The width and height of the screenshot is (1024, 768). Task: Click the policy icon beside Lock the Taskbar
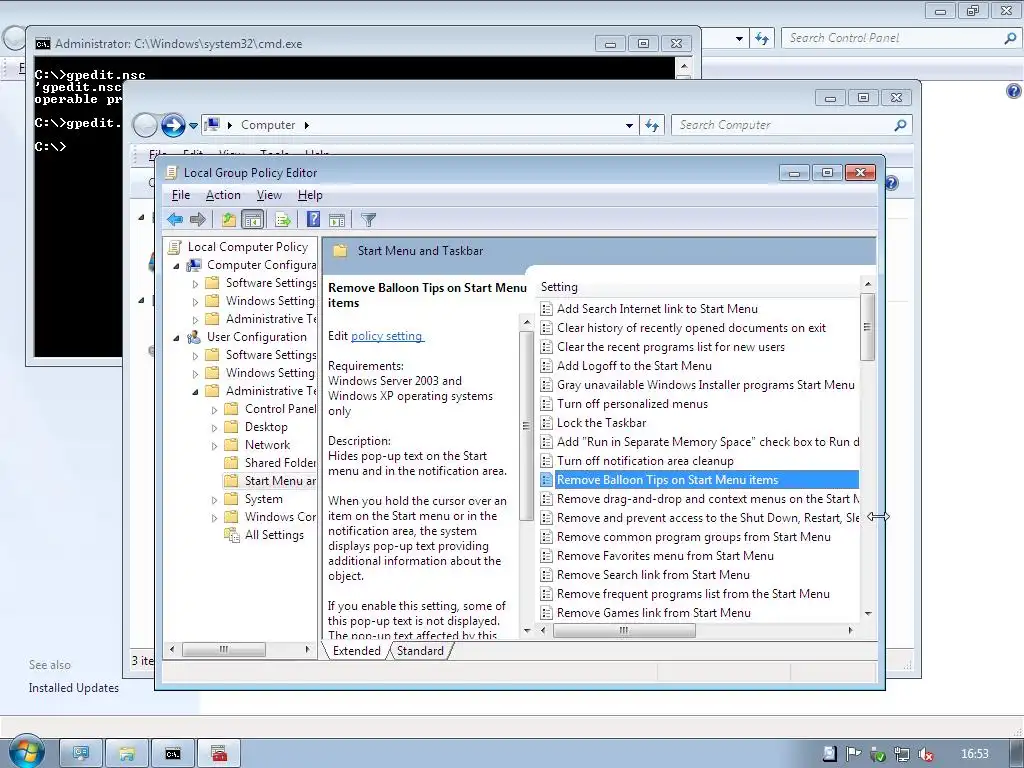547,423
